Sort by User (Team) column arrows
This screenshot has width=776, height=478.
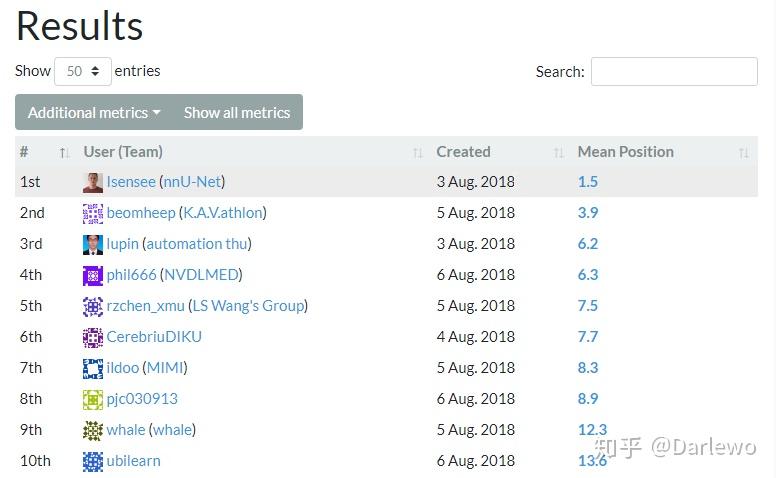[x=418, y=153]
